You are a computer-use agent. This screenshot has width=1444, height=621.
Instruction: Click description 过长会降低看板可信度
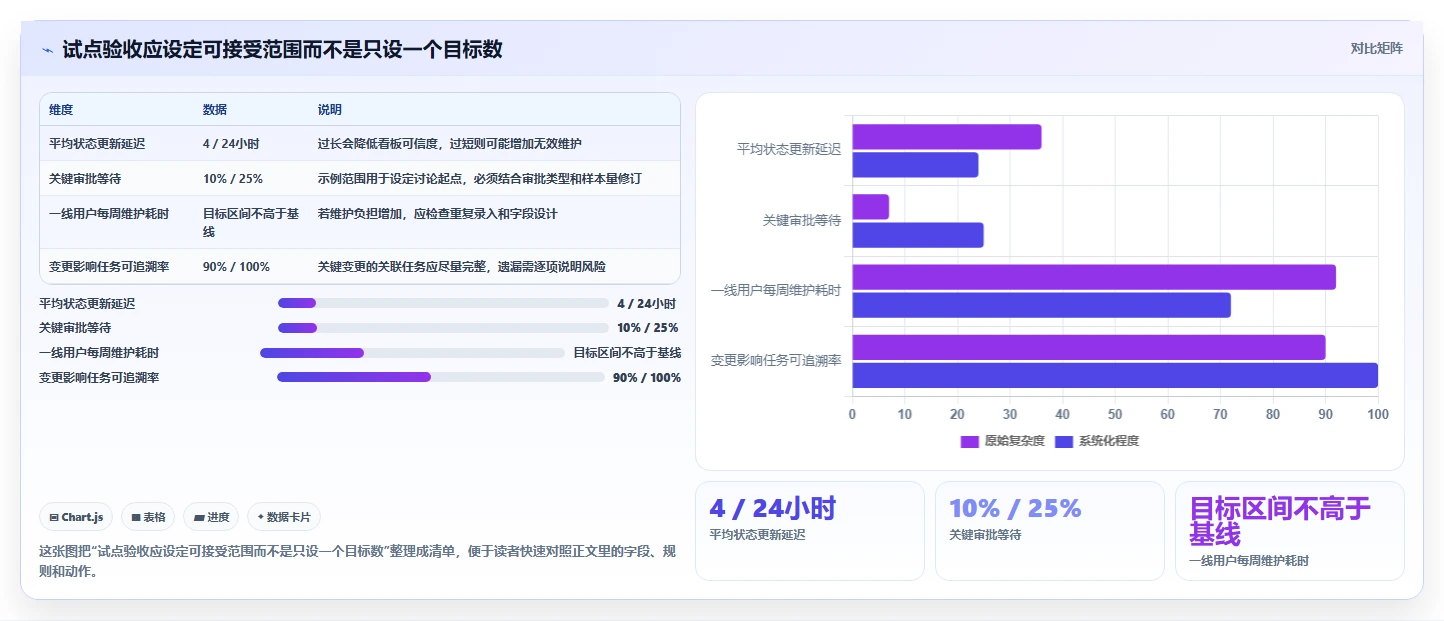(377, 144)
